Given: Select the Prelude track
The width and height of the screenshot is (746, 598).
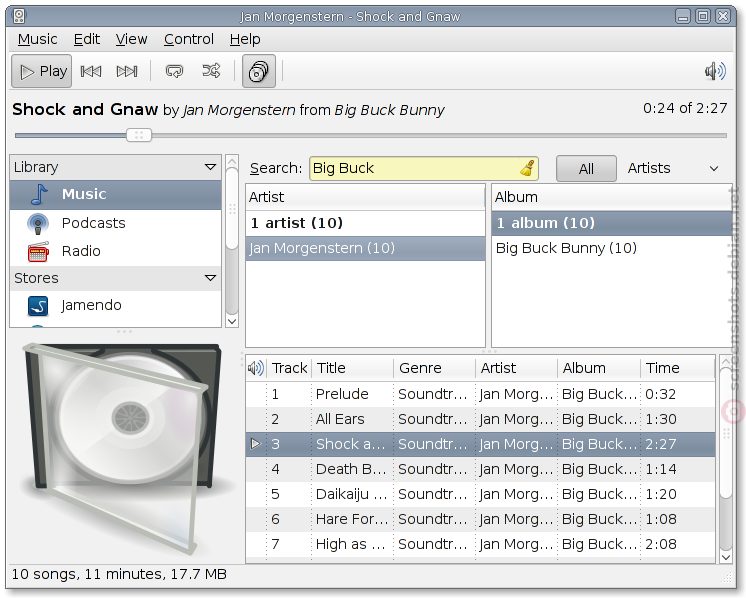Looking at the screenshot, I should point(481,394).
